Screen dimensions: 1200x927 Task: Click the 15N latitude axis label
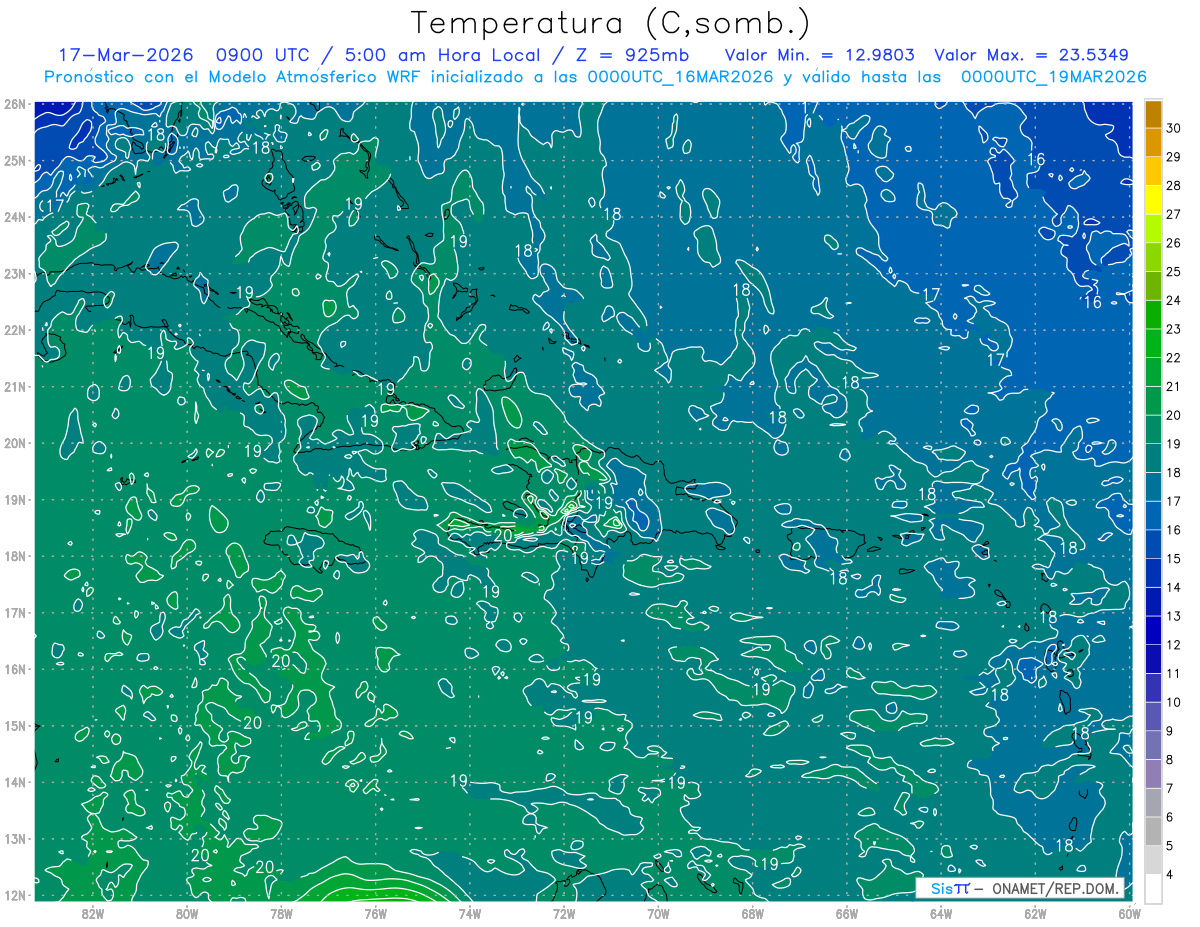(x=15, y=726)
